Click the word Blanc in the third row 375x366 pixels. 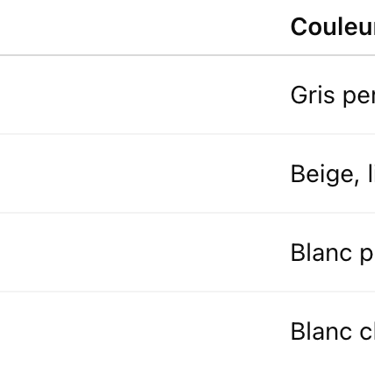pos(321,252)
